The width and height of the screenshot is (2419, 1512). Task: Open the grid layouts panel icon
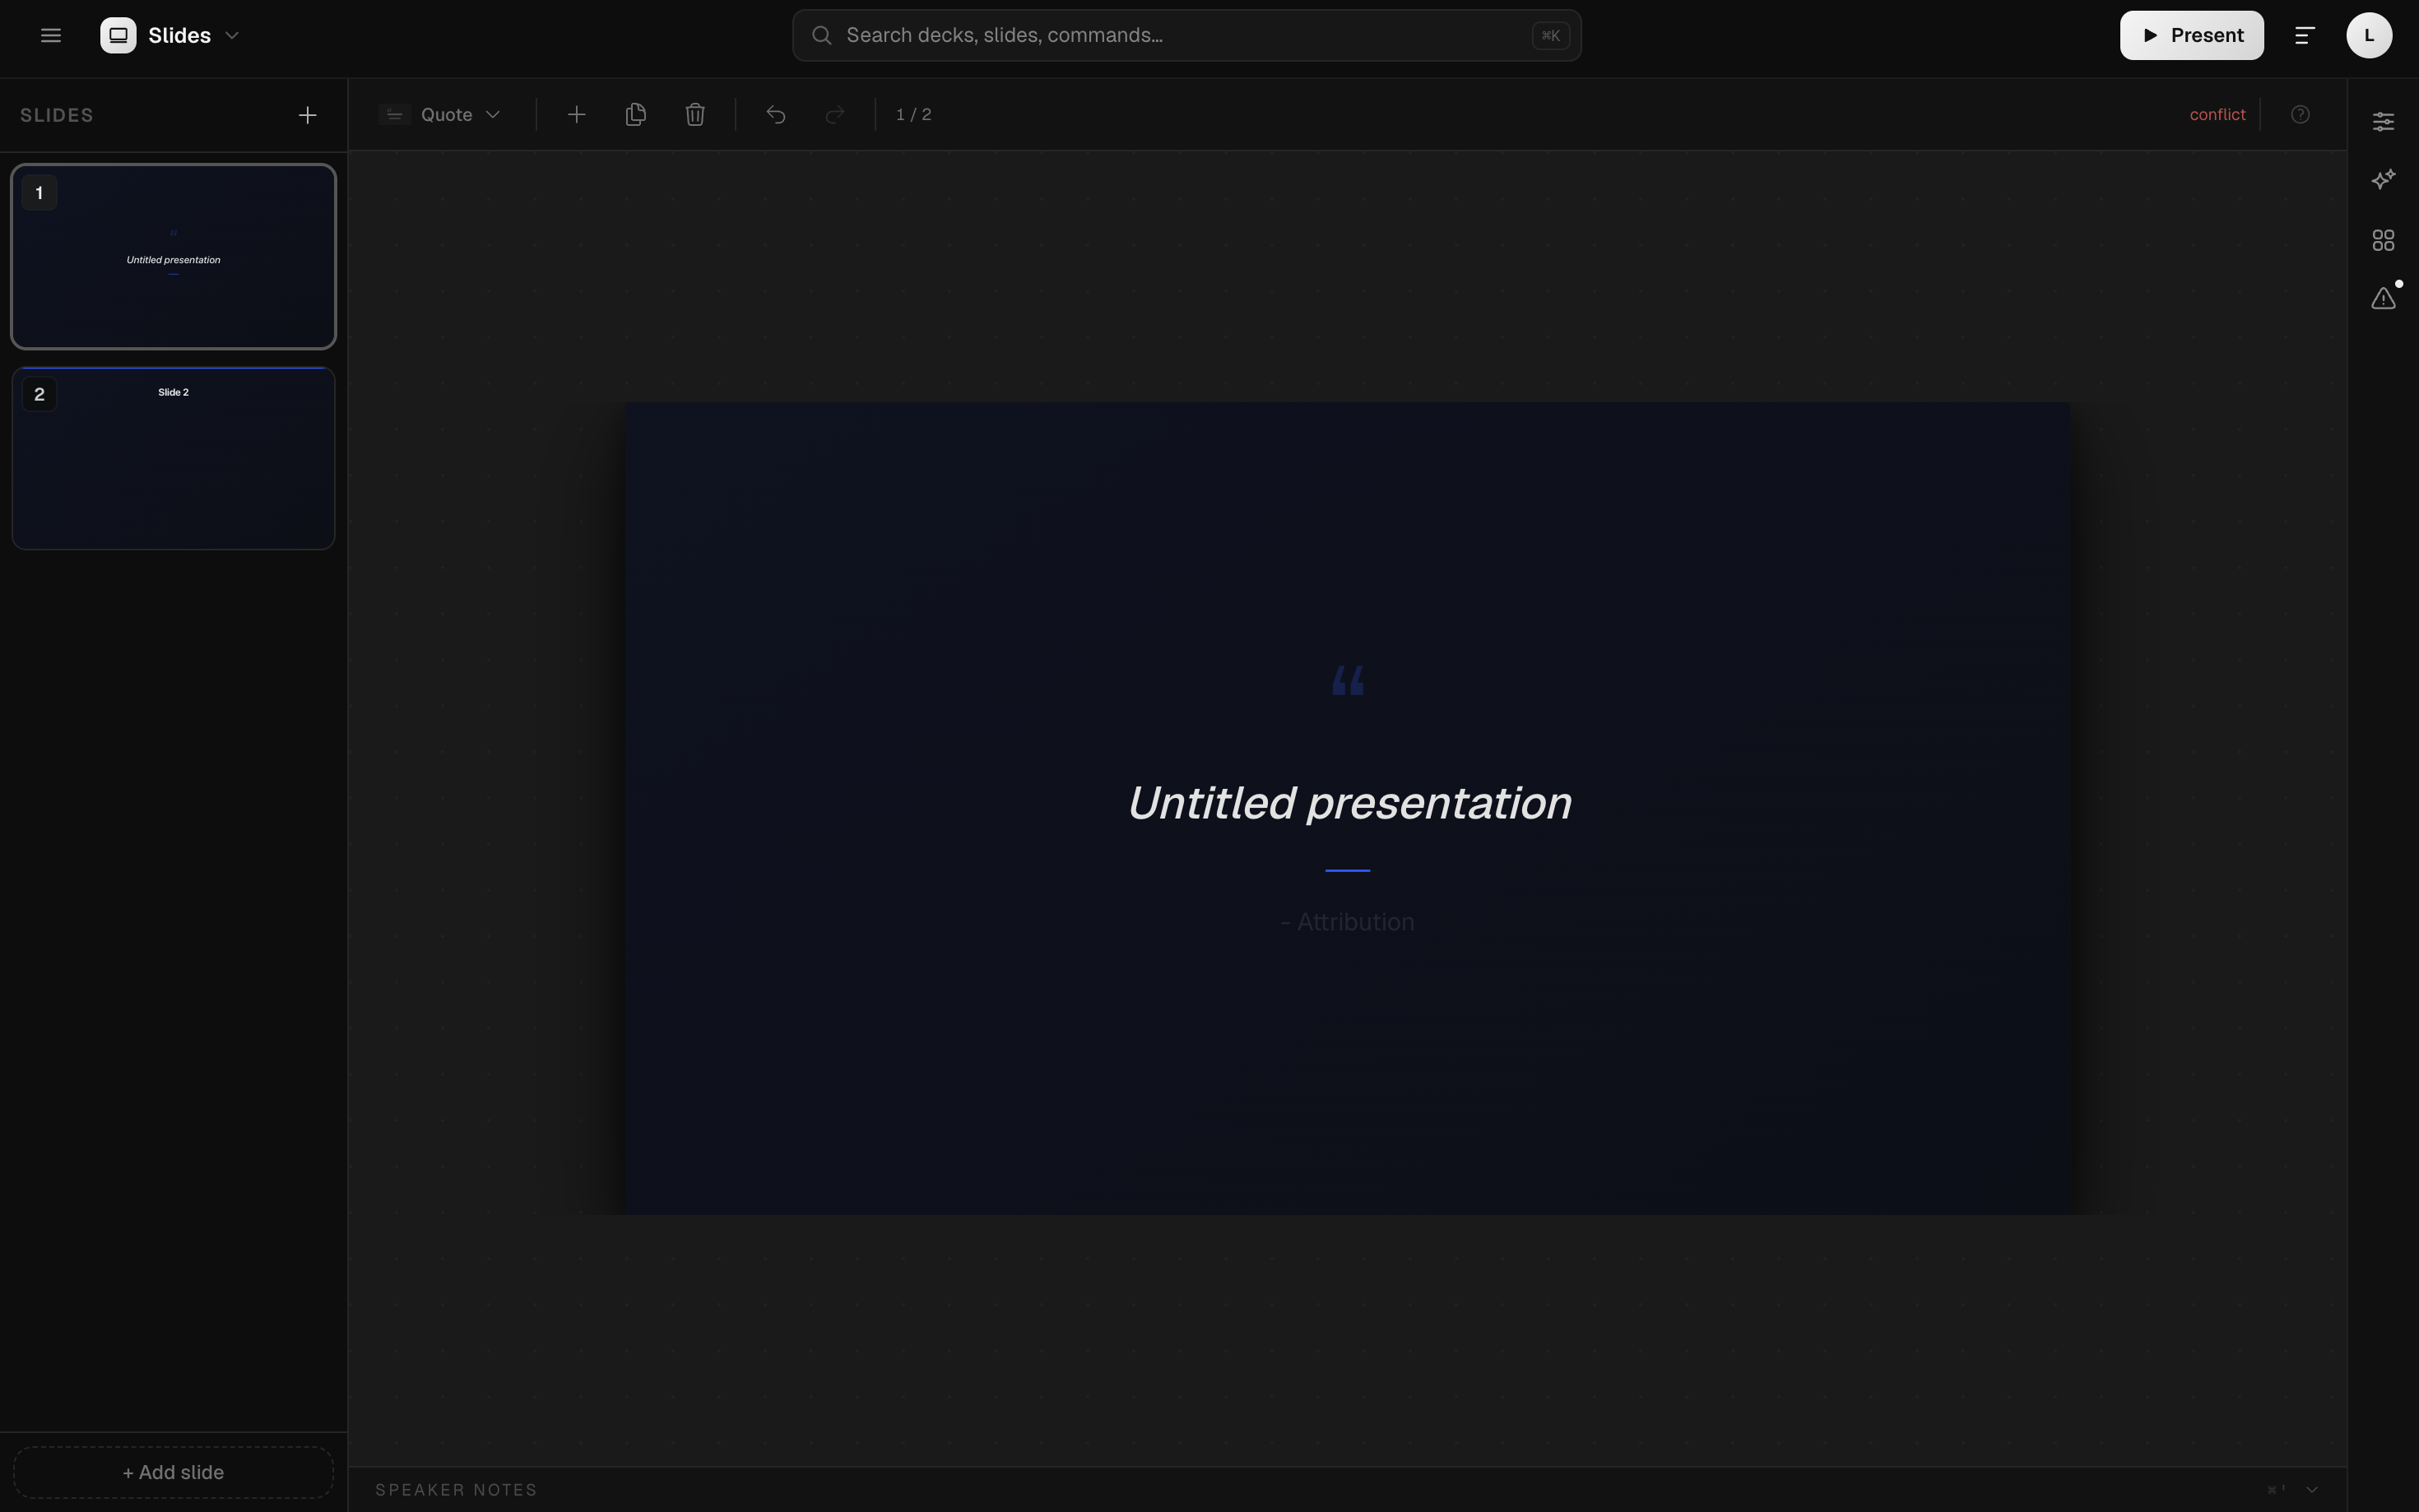tap(2383, 240)
